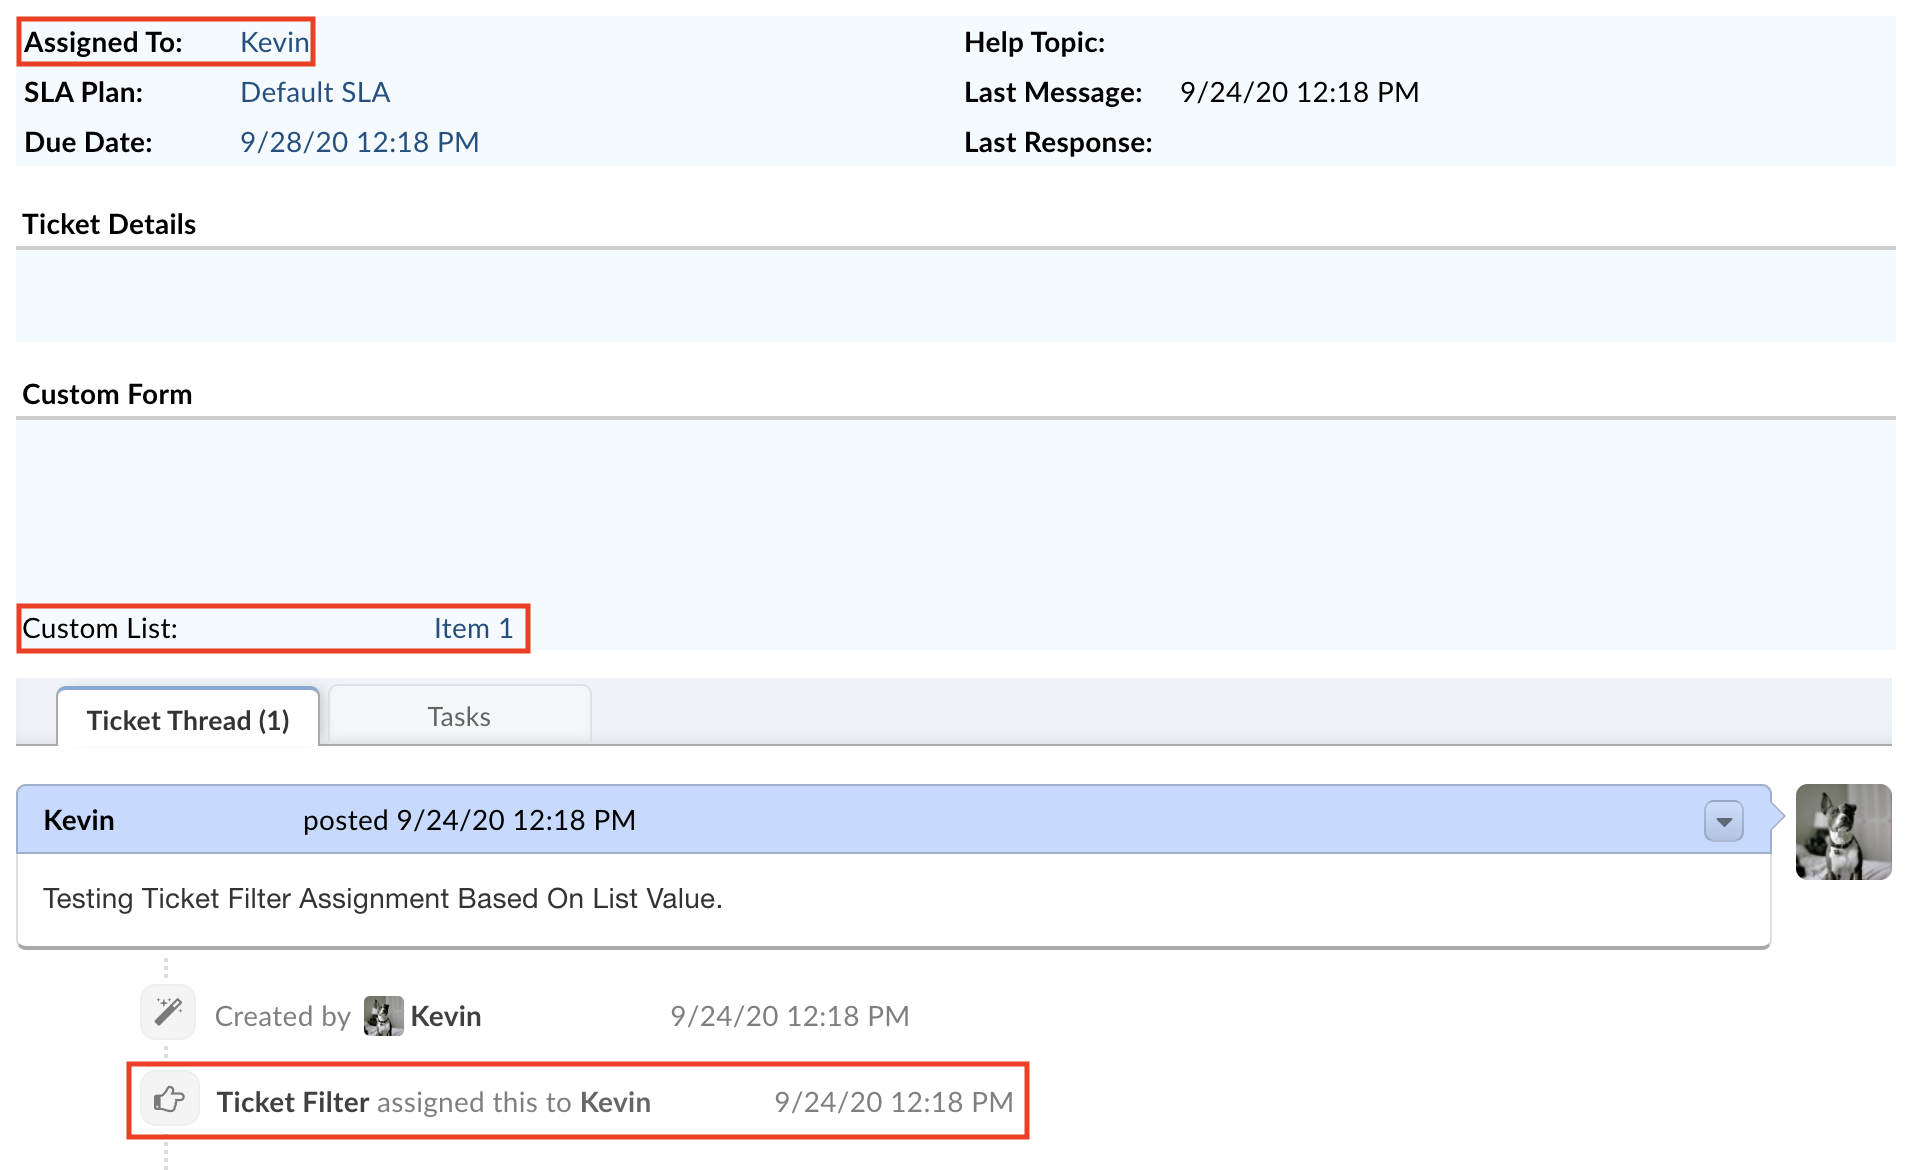Click the Custom Form section heading
This screenshot has width=1906, height=1170.
coord(107,394)
